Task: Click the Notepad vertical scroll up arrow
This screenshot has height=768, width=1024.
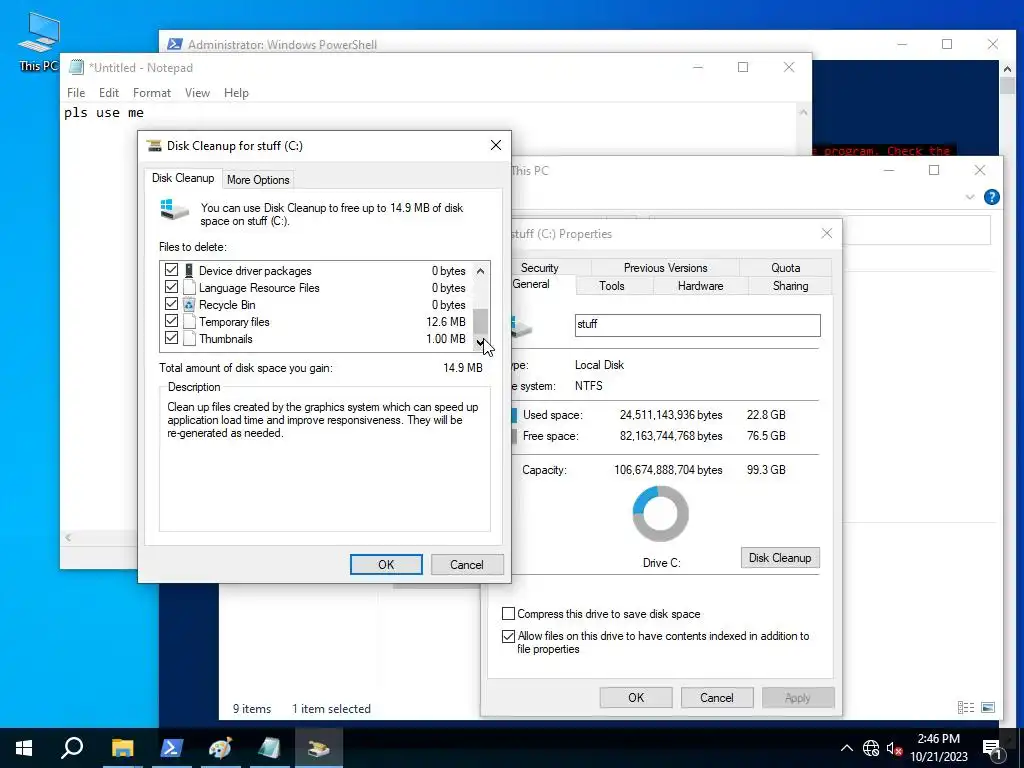Action: (x=803, y=113)
